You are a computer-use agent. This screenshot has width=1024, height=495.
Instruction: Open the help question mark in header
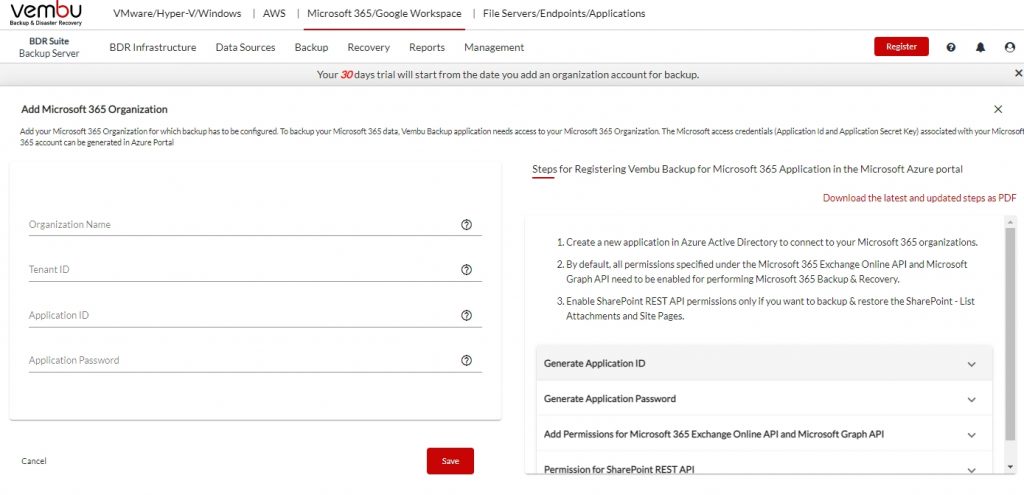coord(951,47)
